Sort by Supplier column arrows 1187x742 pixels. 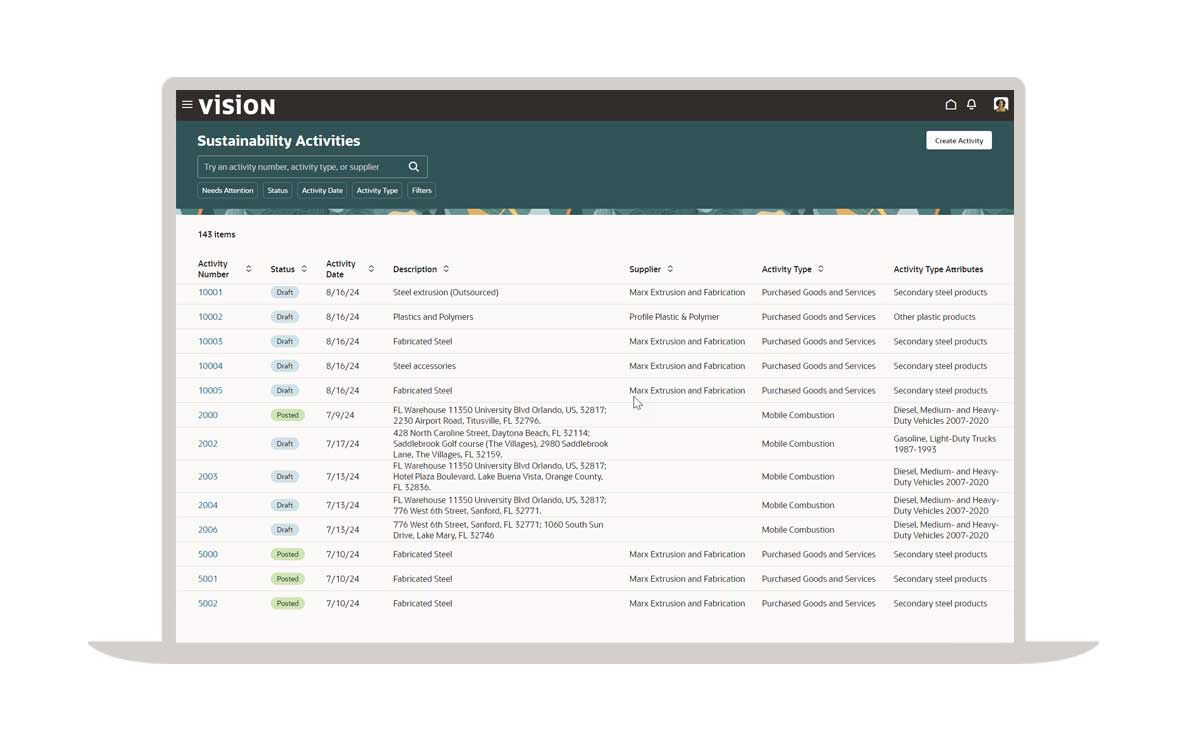670,269
